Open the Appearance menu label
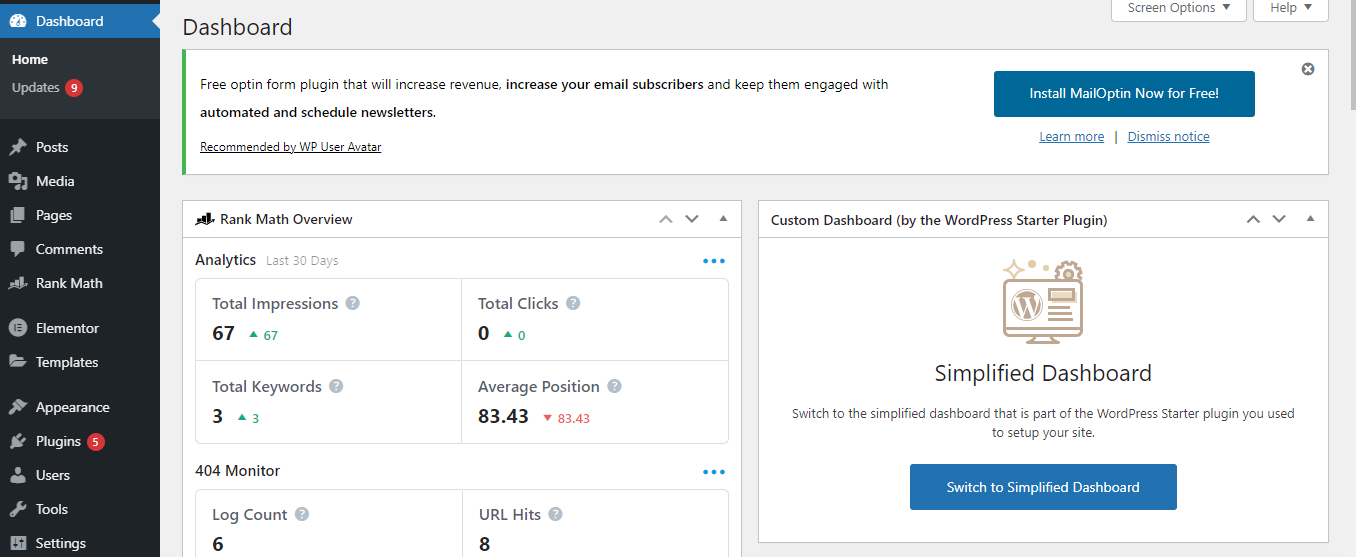This screenshot has height=557, width=1356. tap(73, 407)
